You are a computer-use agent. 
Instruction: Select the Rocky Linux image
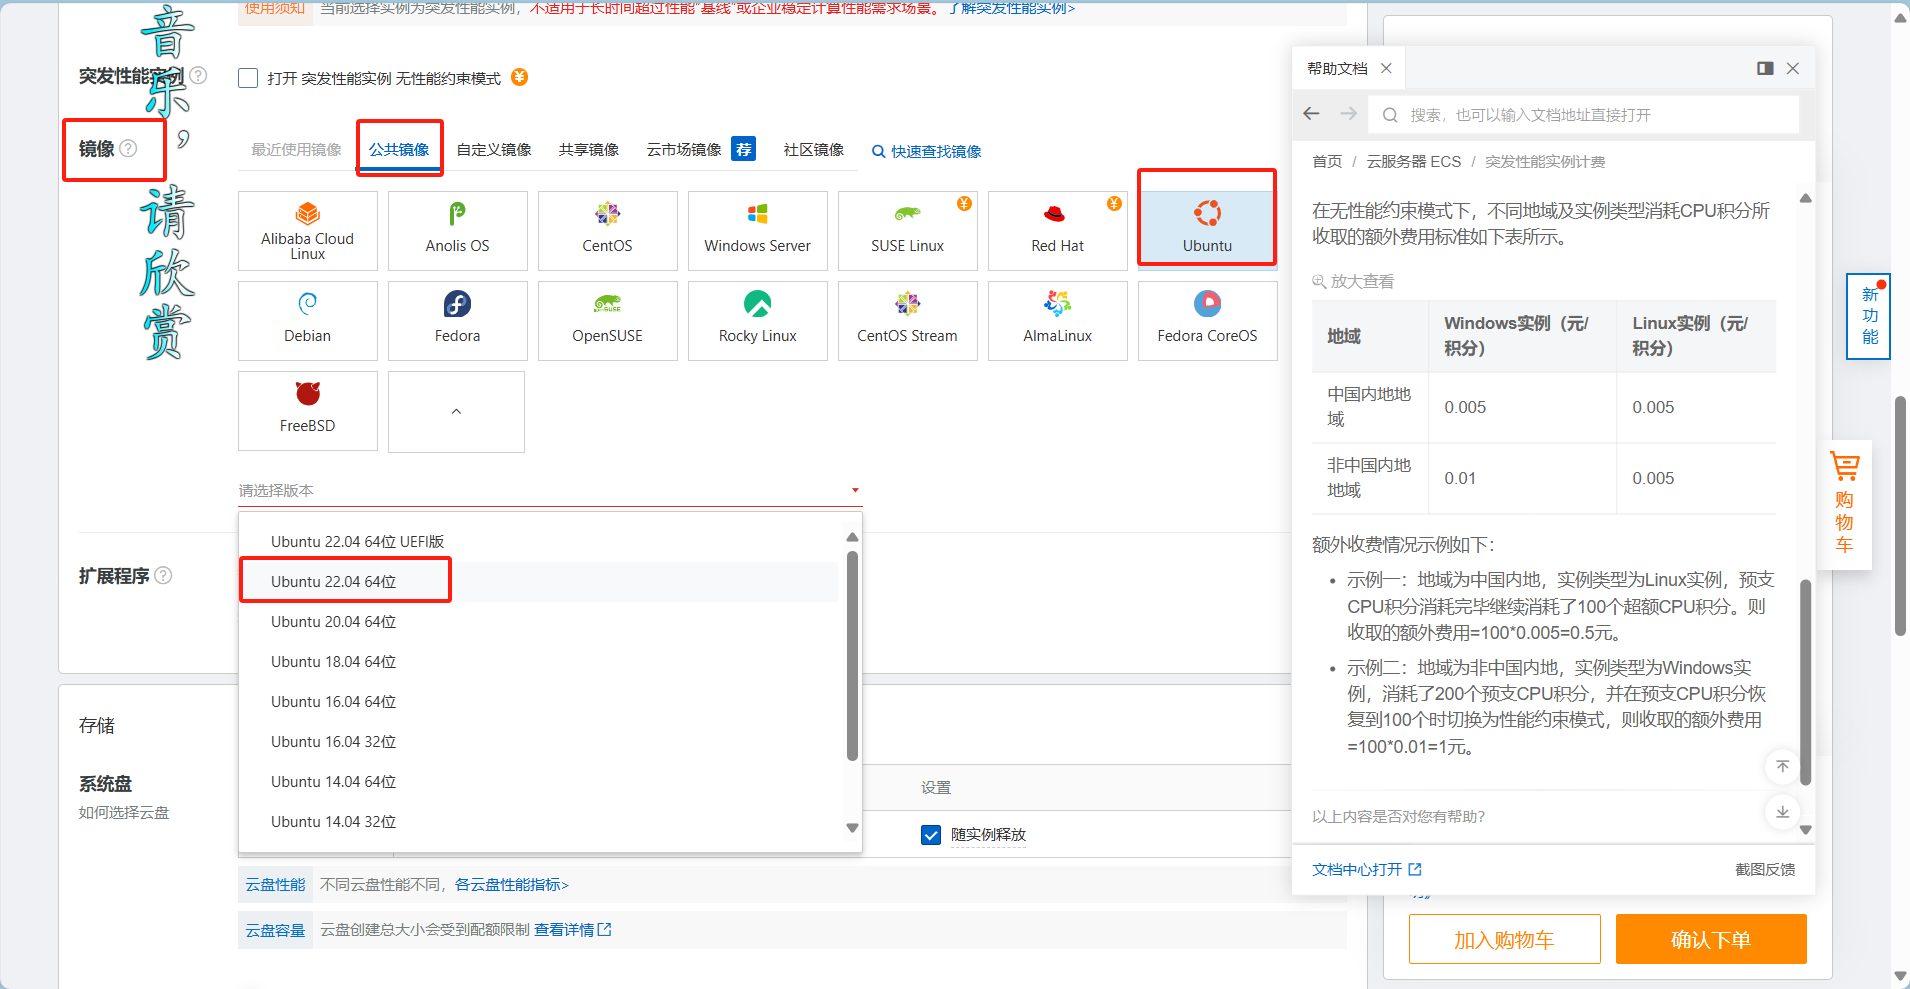[758, 321]
